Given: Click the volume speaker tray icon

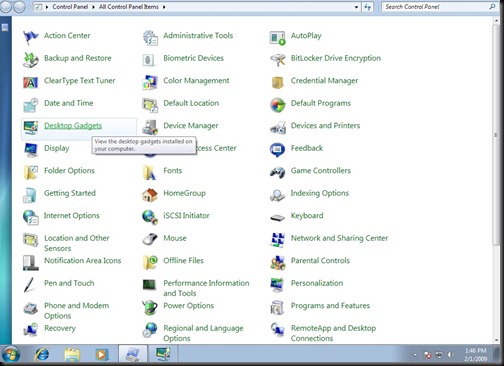Looking at the screenshot, I should (450, 355).
